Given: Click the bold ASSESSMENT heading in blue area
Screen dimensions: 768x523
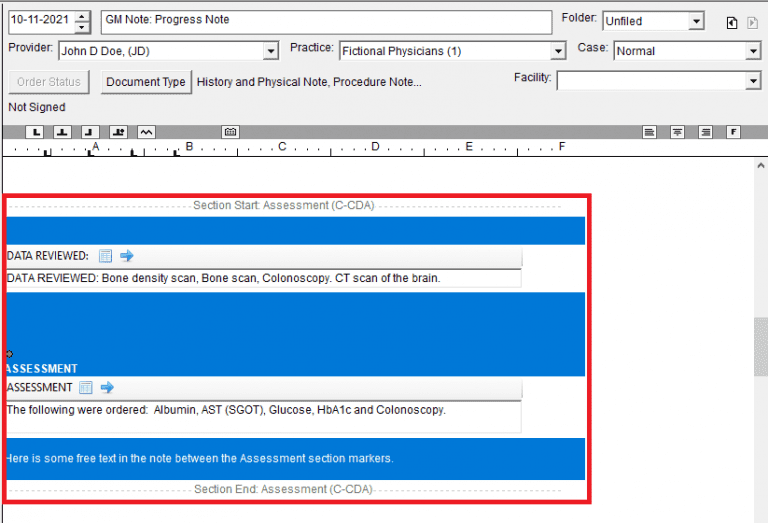Looking at the screenshot, I should [x=42, y=369].
